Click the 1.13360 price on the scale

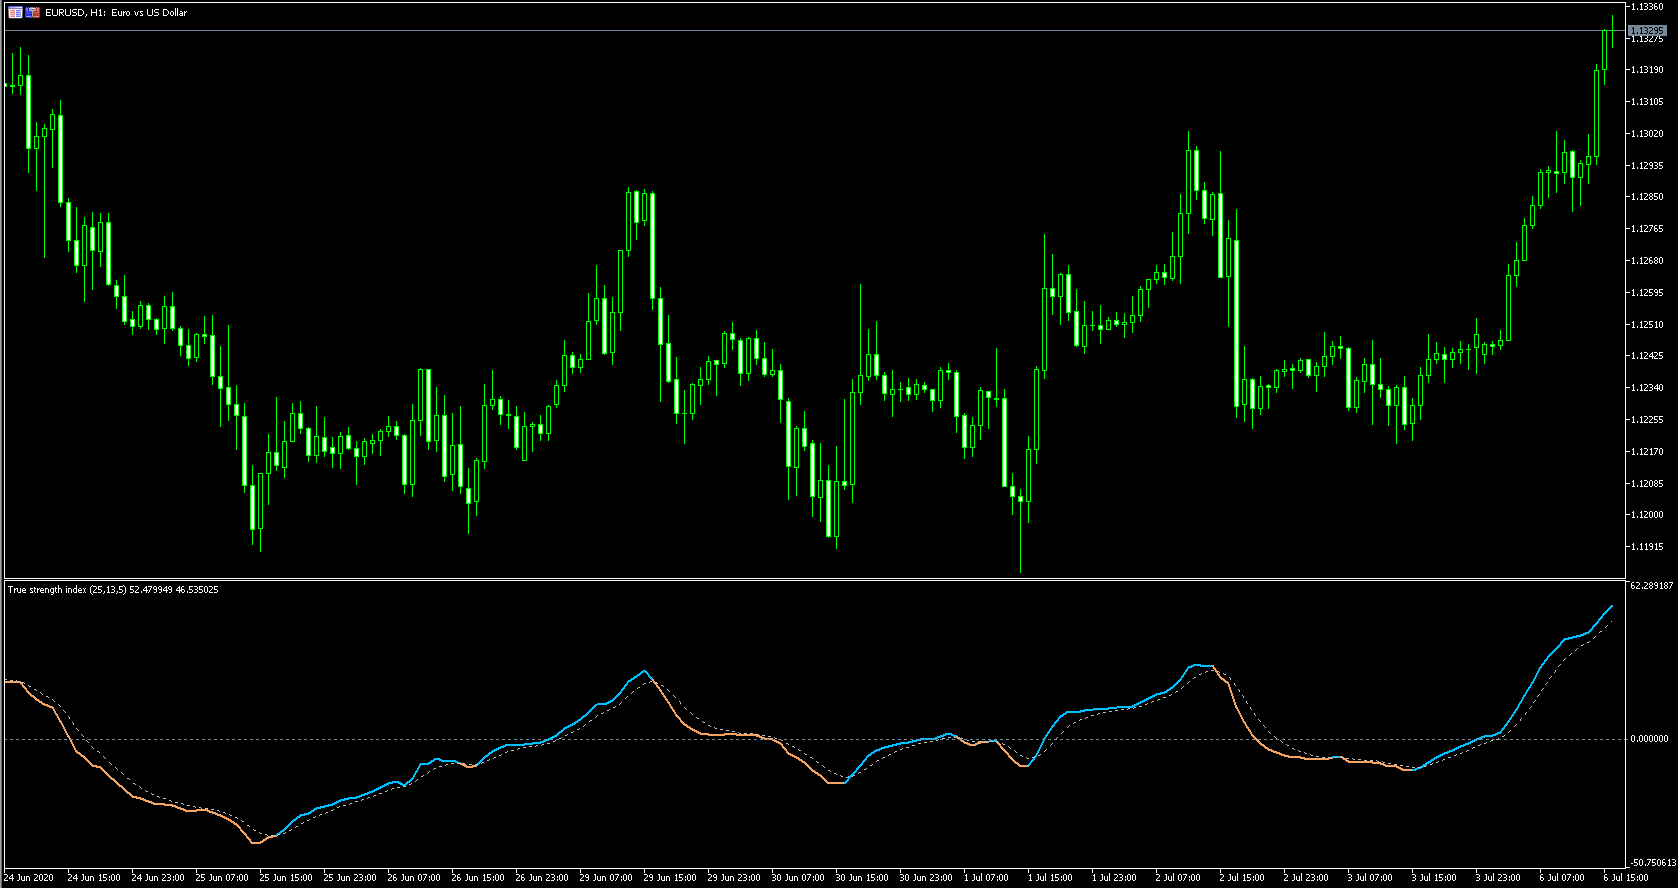(x=1646, y=7)
